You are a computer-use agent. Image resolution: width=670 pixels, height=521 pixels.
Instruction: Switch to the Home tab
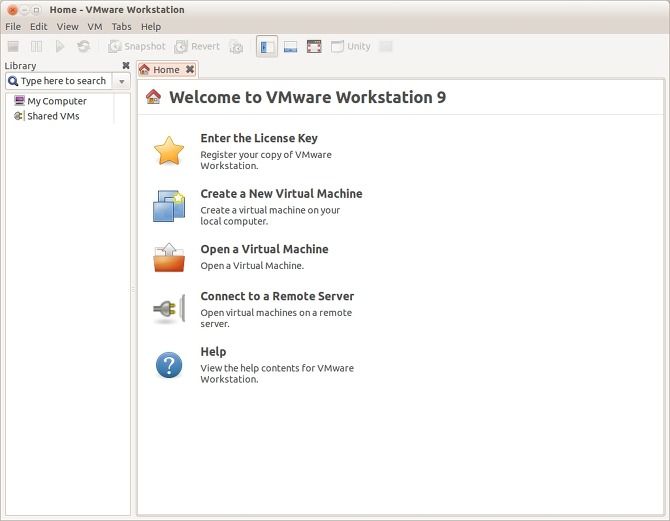166,70
